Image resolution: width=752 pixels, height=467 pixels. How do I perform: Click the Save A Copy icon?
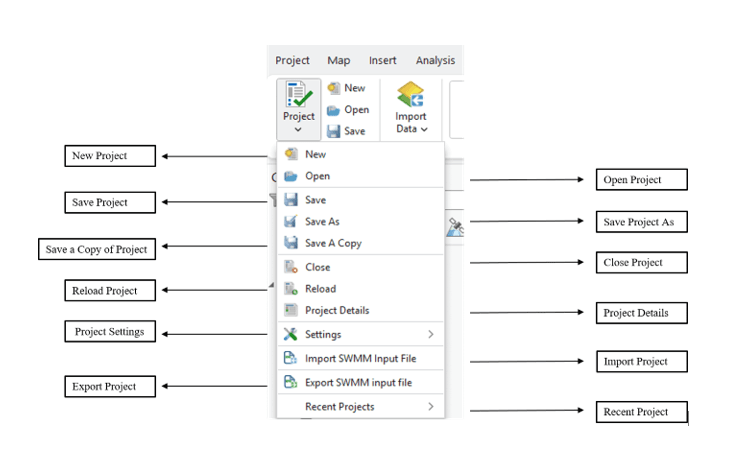[291, 243]
